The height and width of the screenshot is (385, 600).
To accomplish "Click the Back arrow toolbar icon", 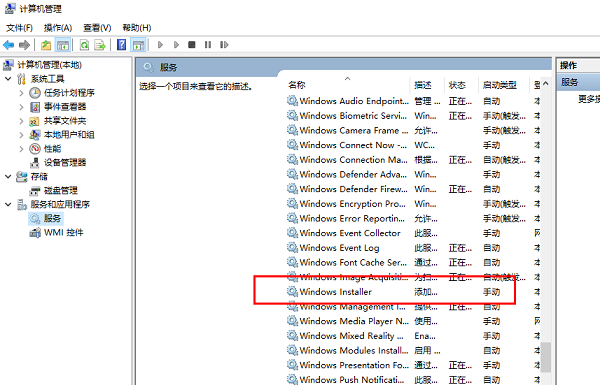I will [x=8, y=45].
